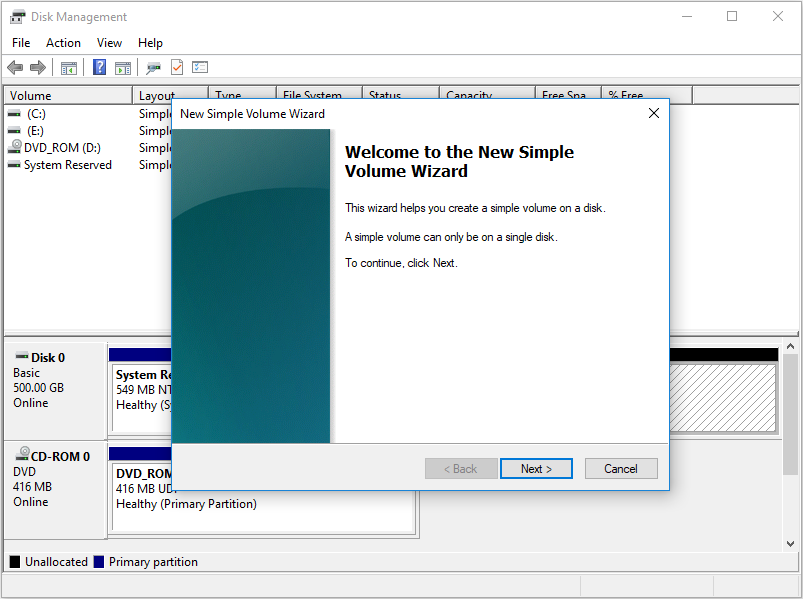Viewport: 803px width, 599px height.
Task: Sort by the File System column header
Action: (319, 94)
